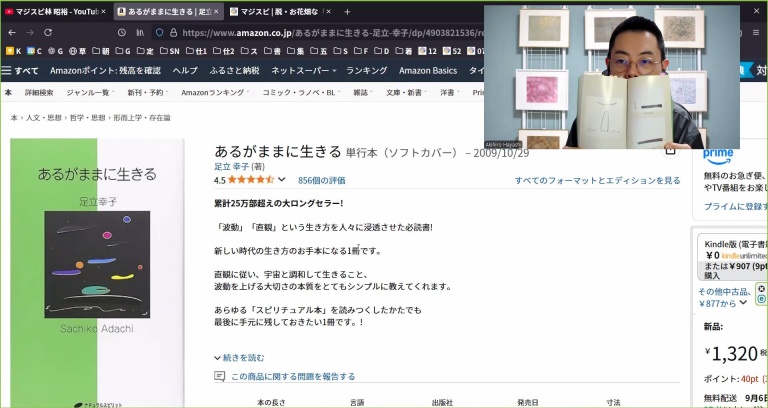Open the 書 bookmark folder
Image resolution: width=768 pixels, height=408 pixels.
click(x=272, y=51)
